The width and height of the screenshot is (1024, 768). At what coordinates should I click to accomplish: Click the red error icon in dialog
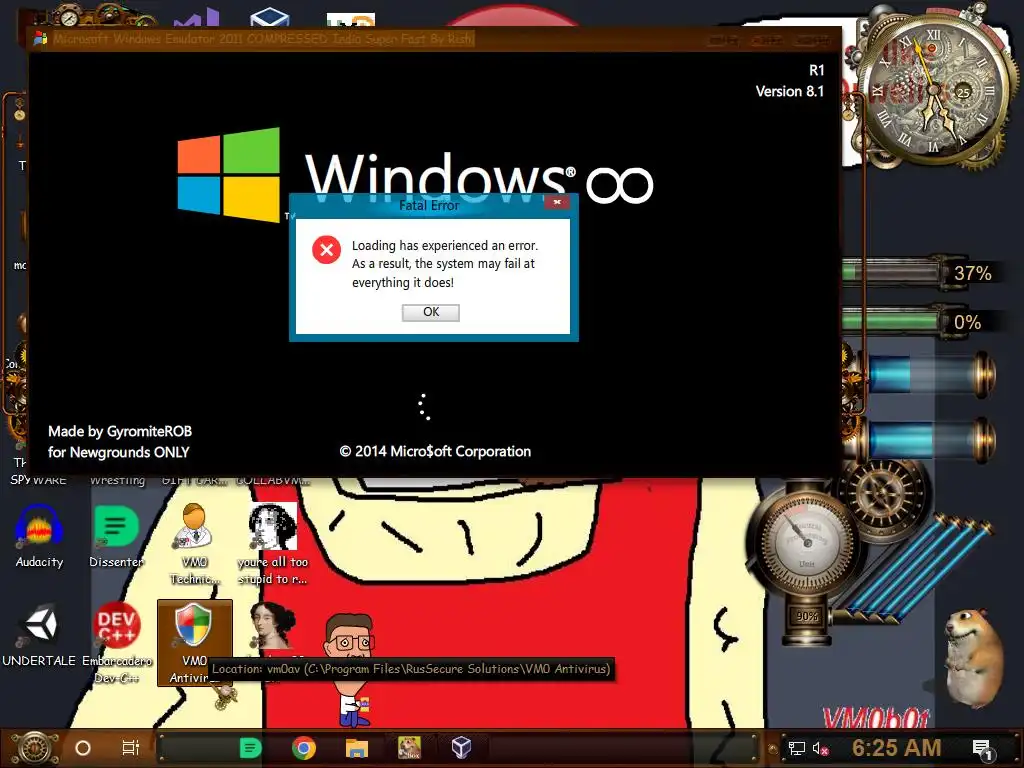coord(327,249)
